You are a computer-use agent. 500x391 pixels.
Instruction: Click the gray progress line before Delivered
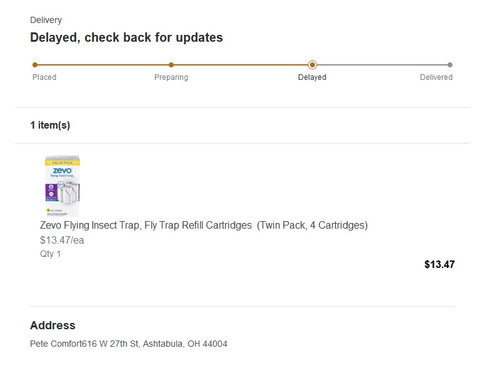(x=382, y=65)
